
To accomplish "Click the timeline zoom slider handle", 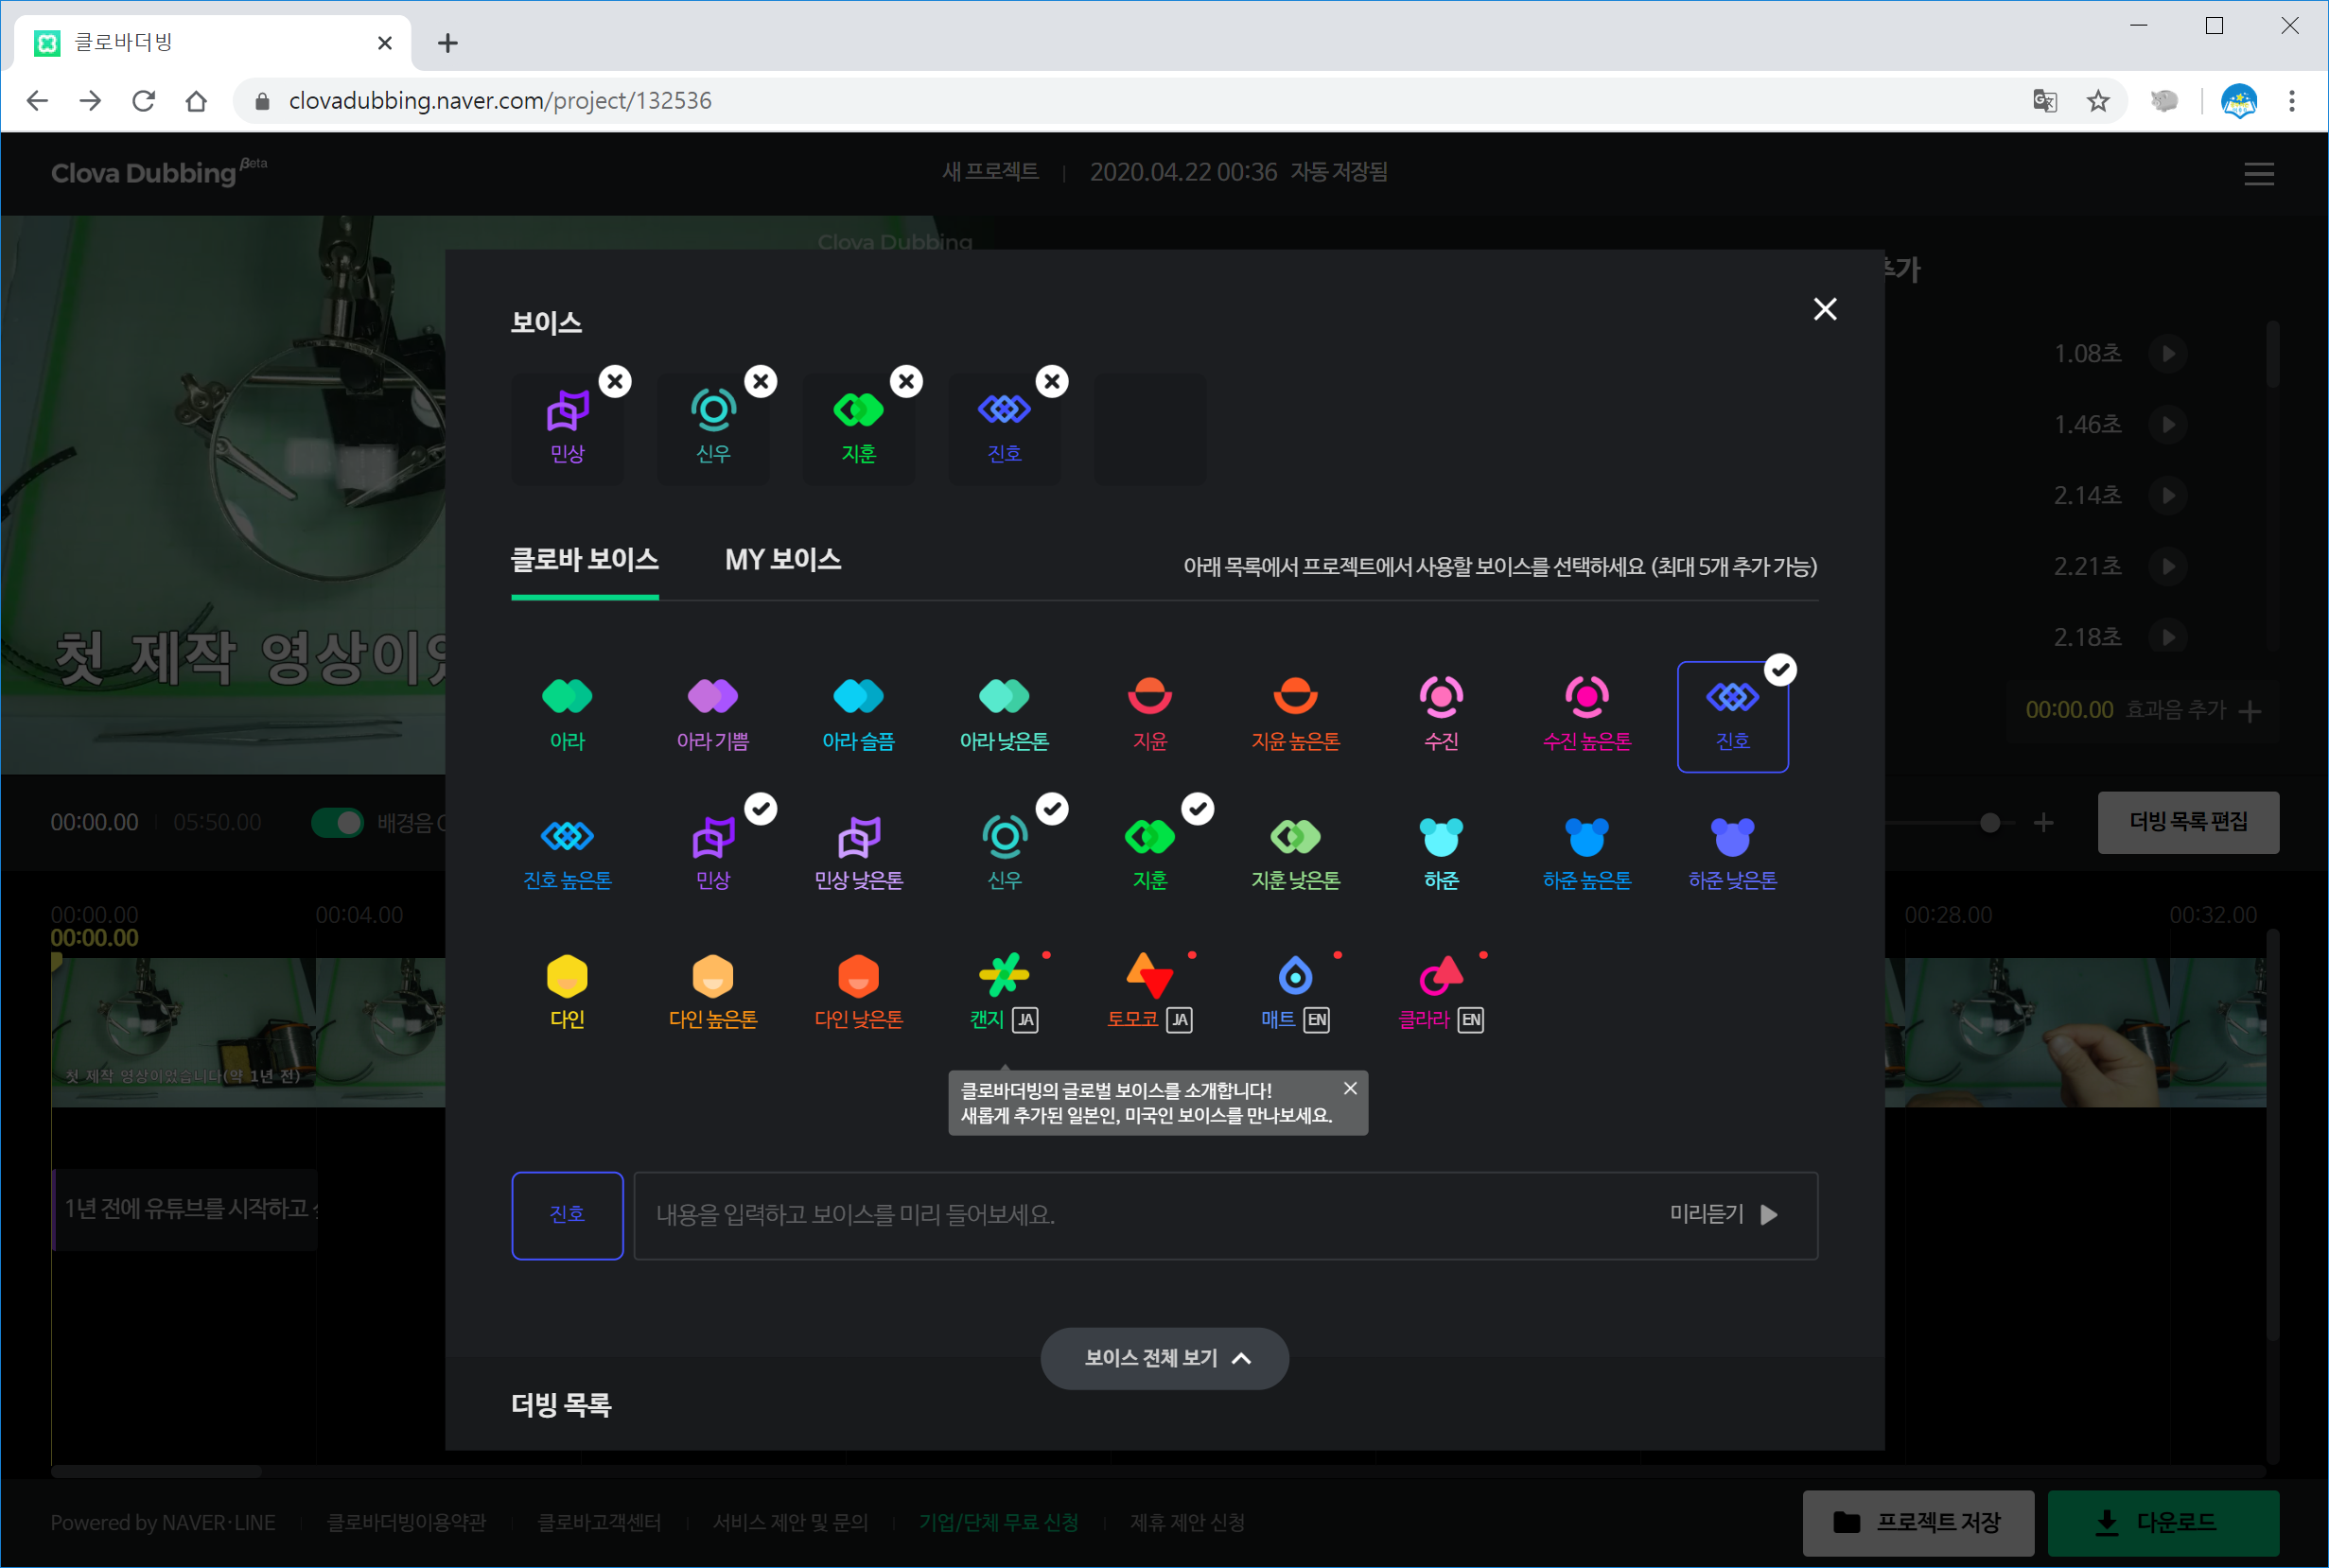I will 1990,822.
